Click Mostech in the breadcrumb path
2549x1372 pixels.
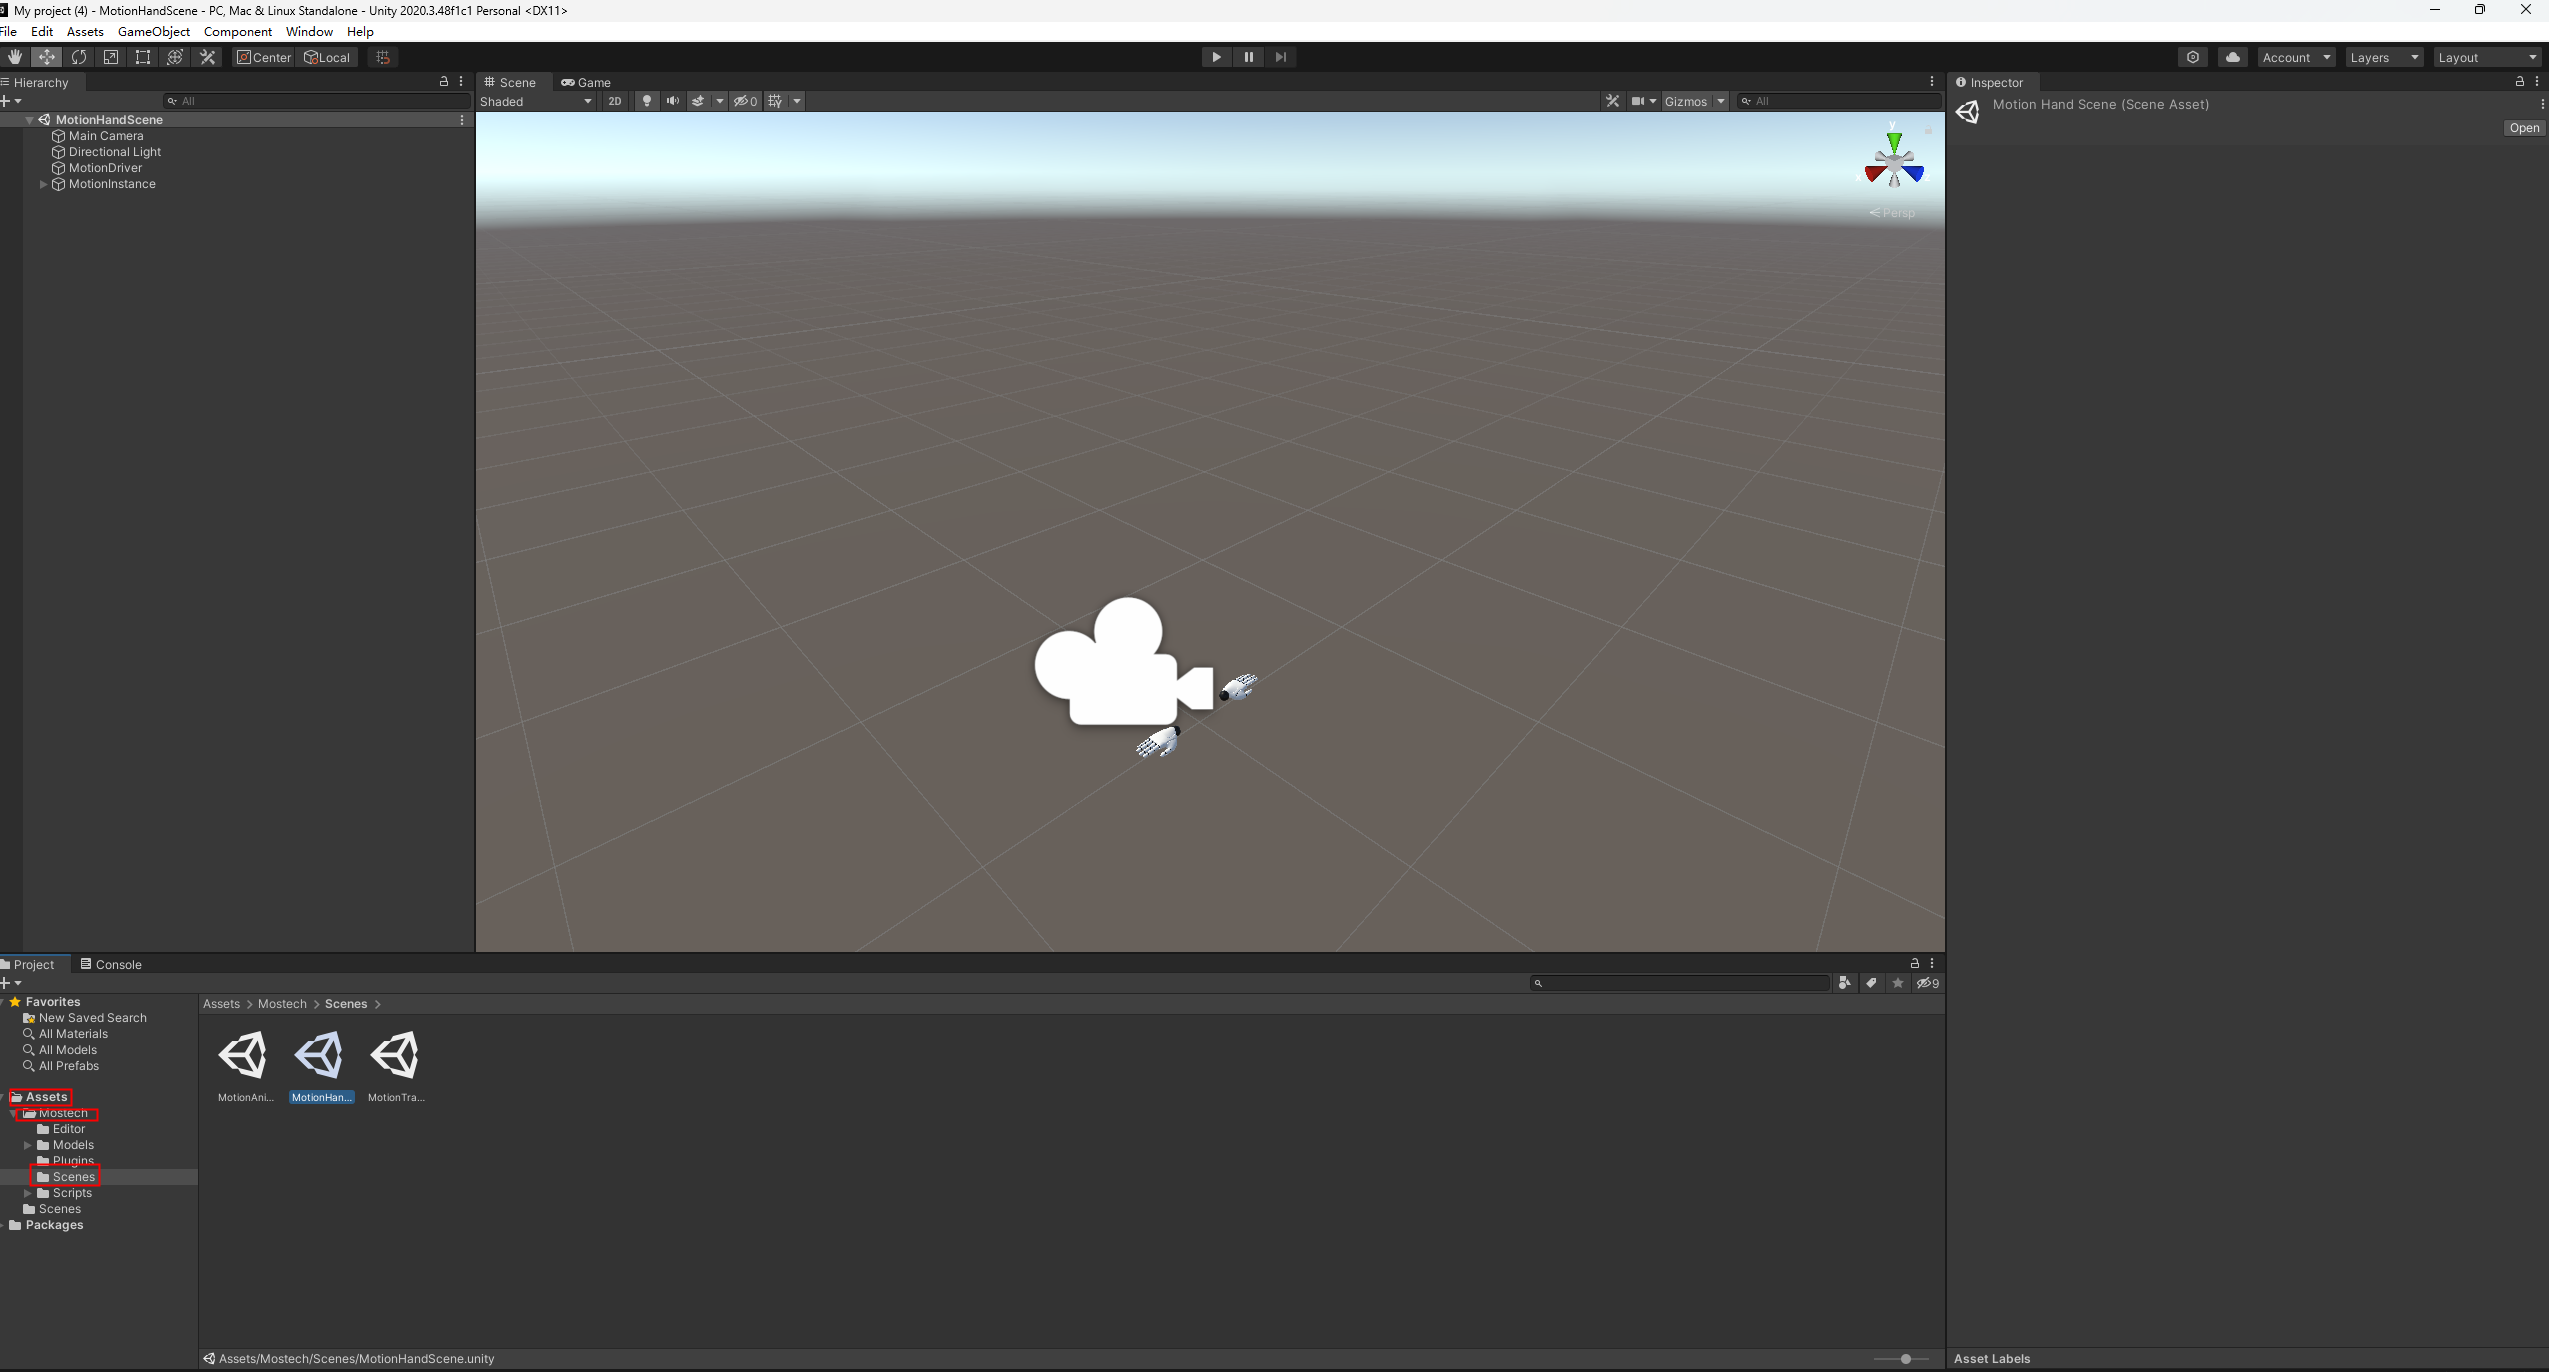click(282, 1004)
